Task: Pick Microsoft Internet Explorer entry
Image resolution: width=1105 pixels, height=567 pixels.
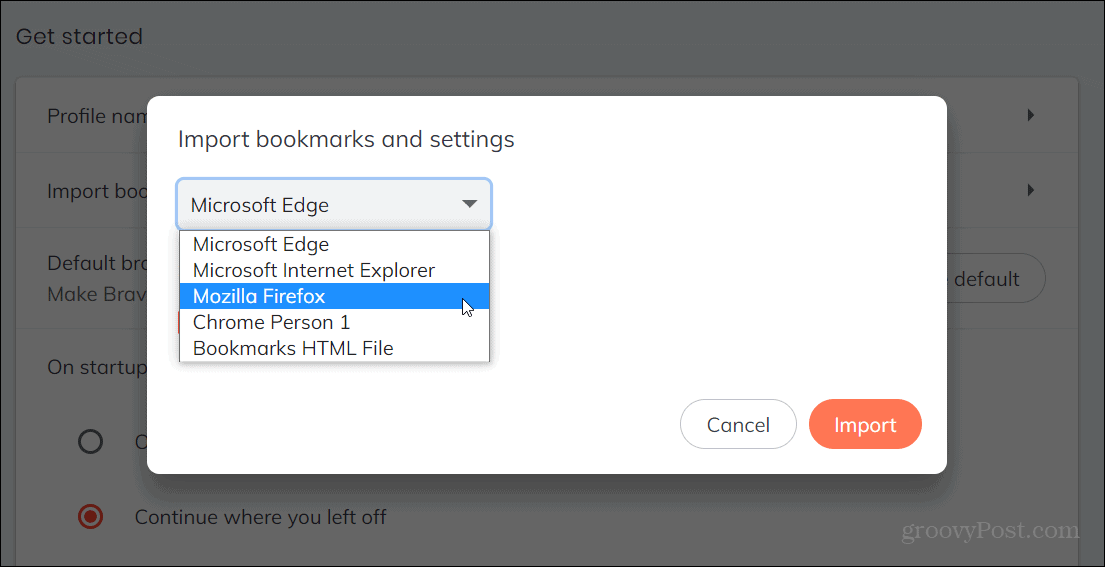Action: coord(334,270)
